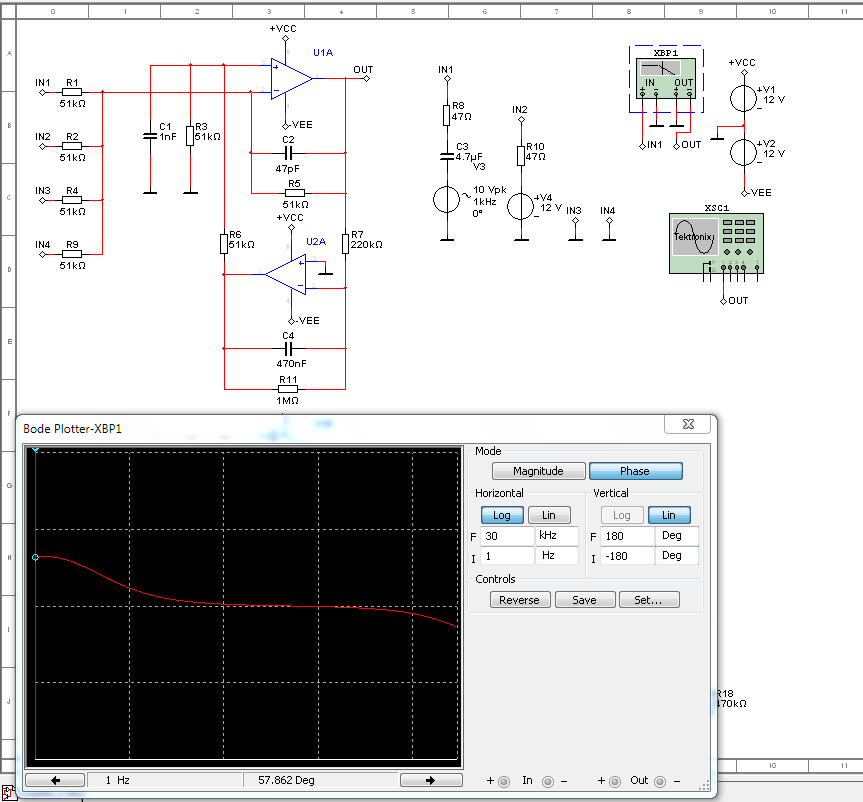Click the vertical F value field showing 180

[x=626, y=536]
